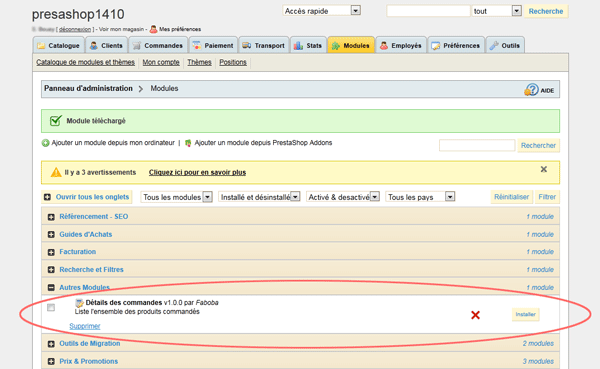This screenshot has width=600, height=369.
Task: Click the '3 modules' count text
Action: (538, 361)
